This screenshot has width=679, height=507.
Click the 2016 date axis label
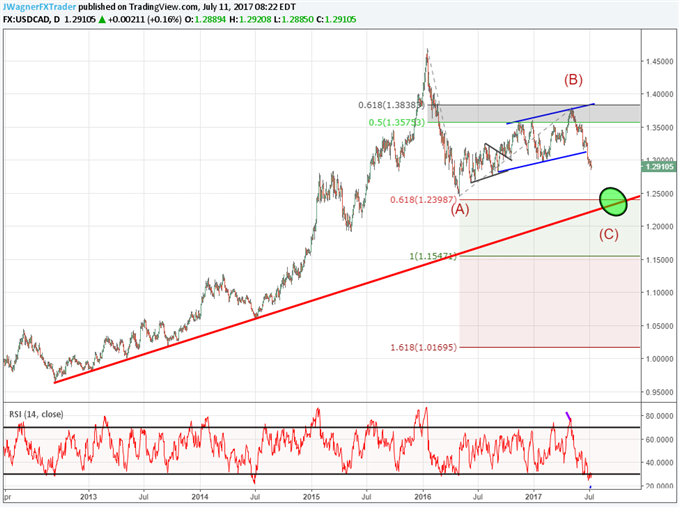pyautogui.click(x=423, y=497)
